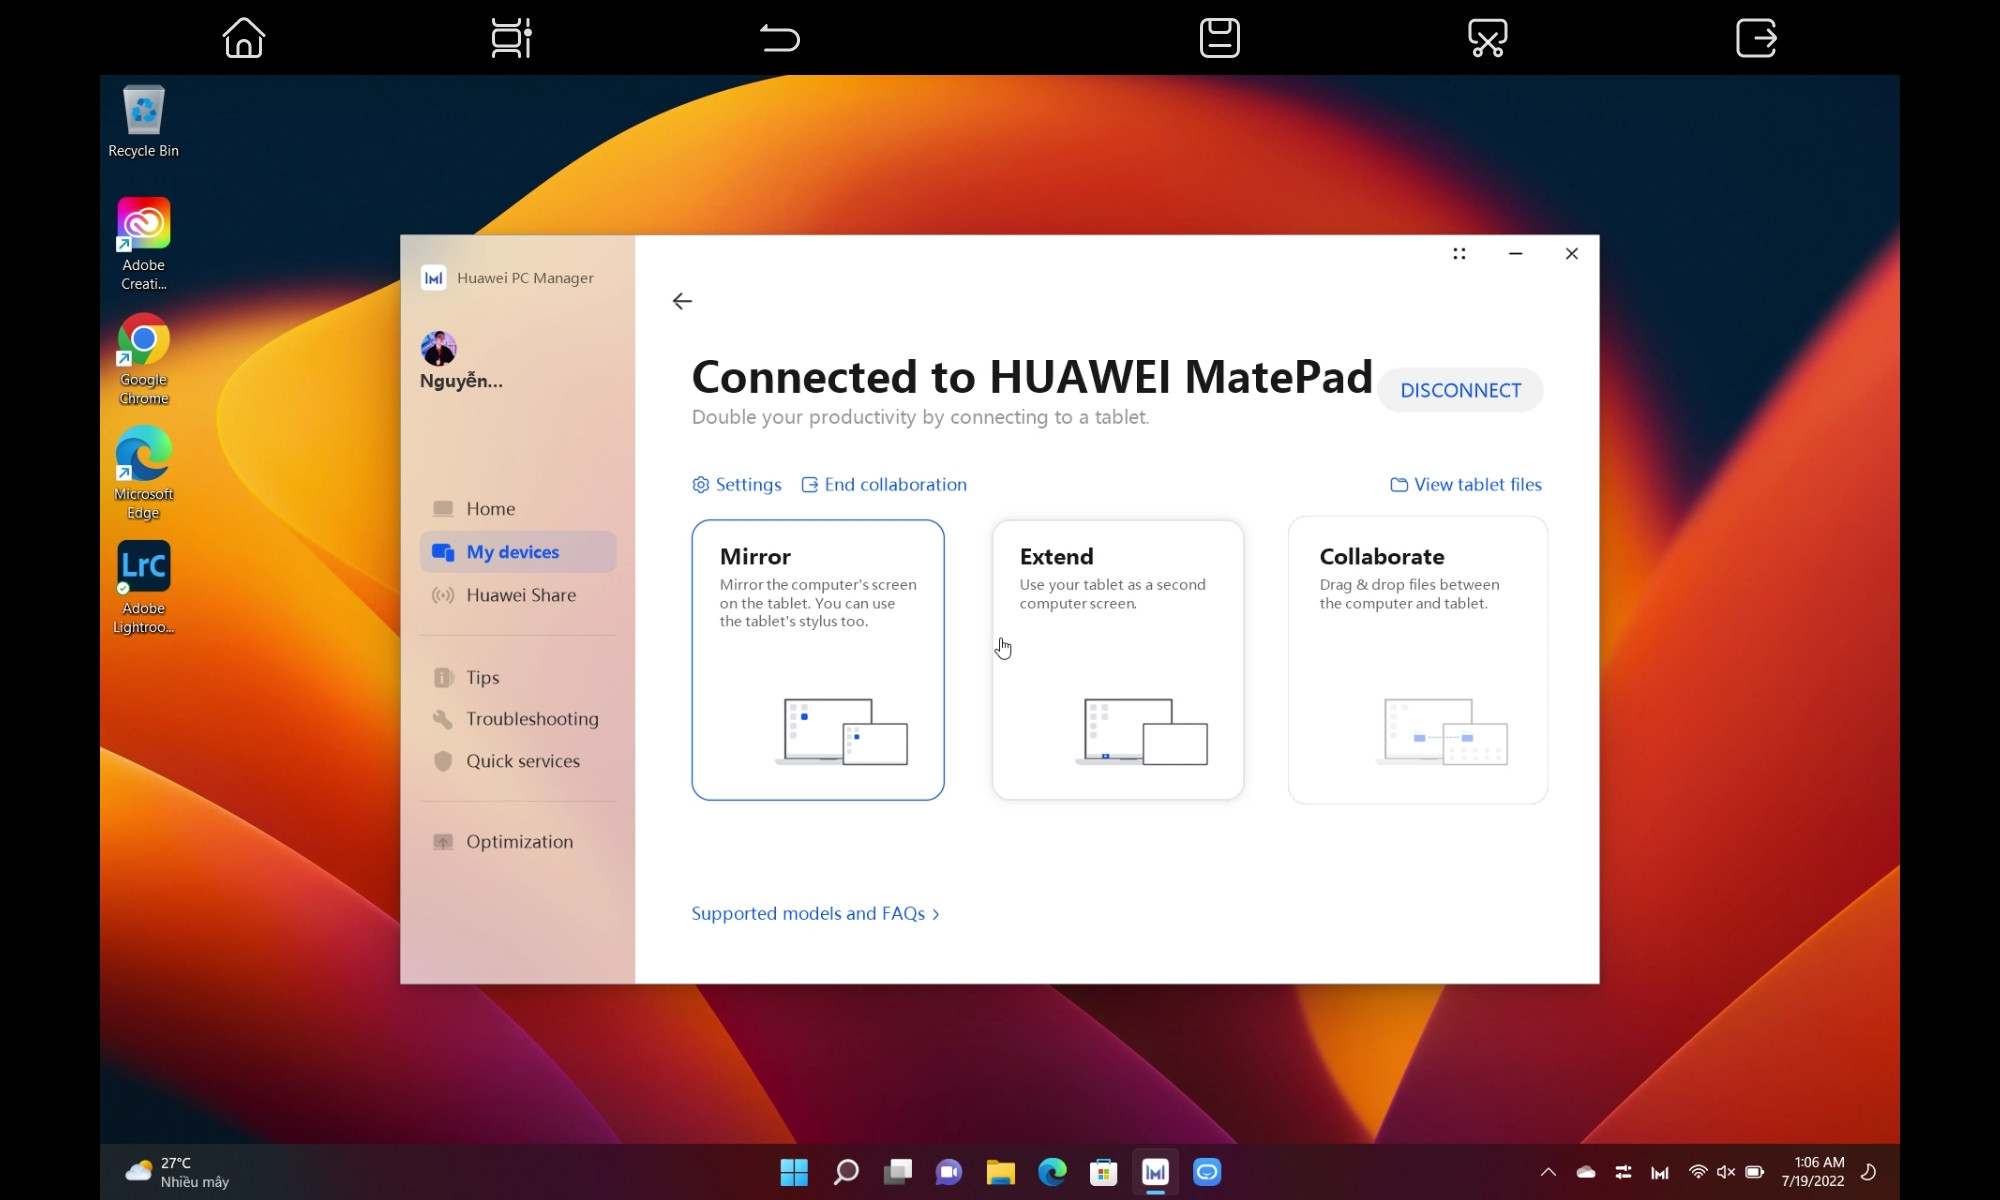Tap the clipboard/save icon in top bar
This screenshot has height=1200, width=2000.
tap(1219, 38)
